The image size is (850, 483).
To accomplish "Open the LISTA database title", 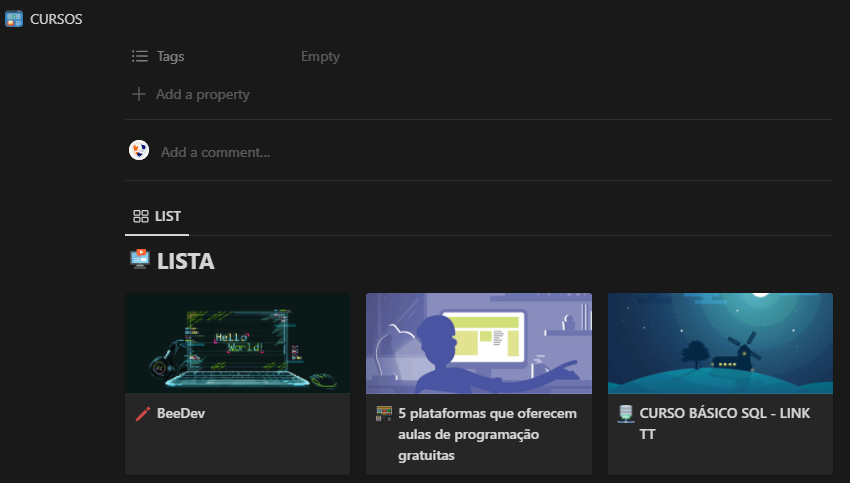I will coord(185,261).
